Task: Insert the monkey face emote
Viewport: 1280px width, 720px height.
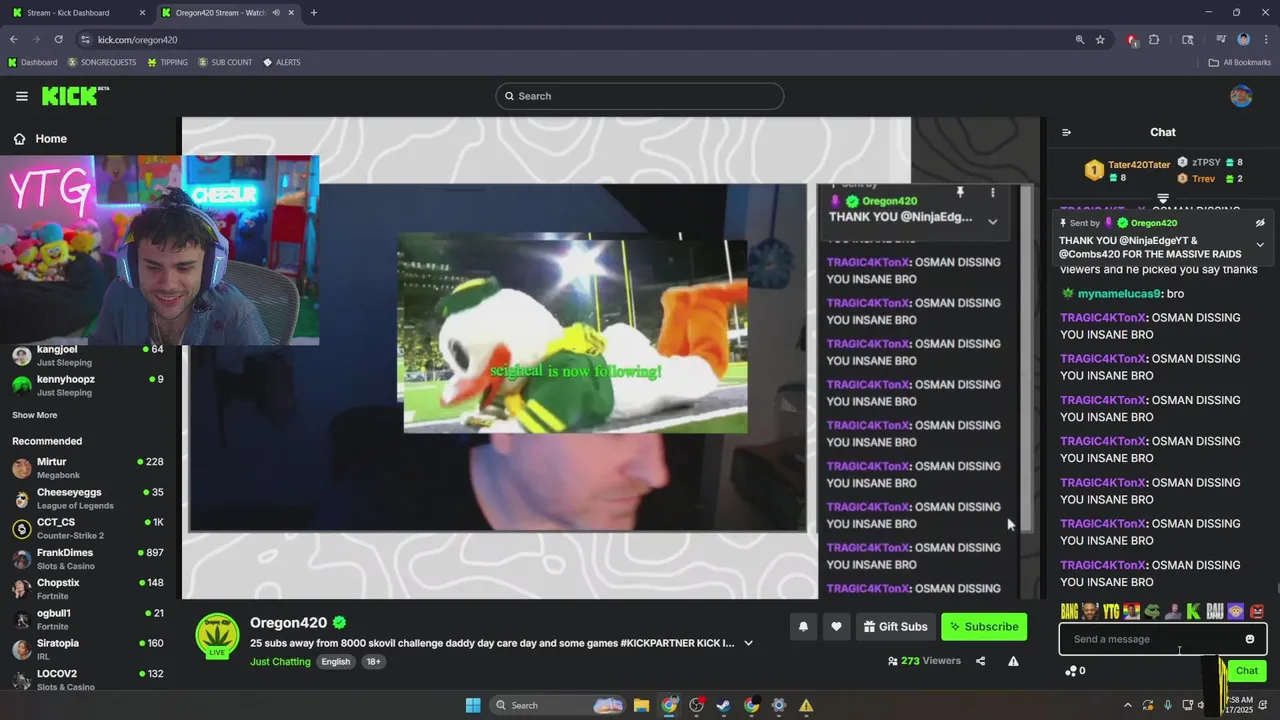Action: pyautogui.click(x=1236, y=611)
